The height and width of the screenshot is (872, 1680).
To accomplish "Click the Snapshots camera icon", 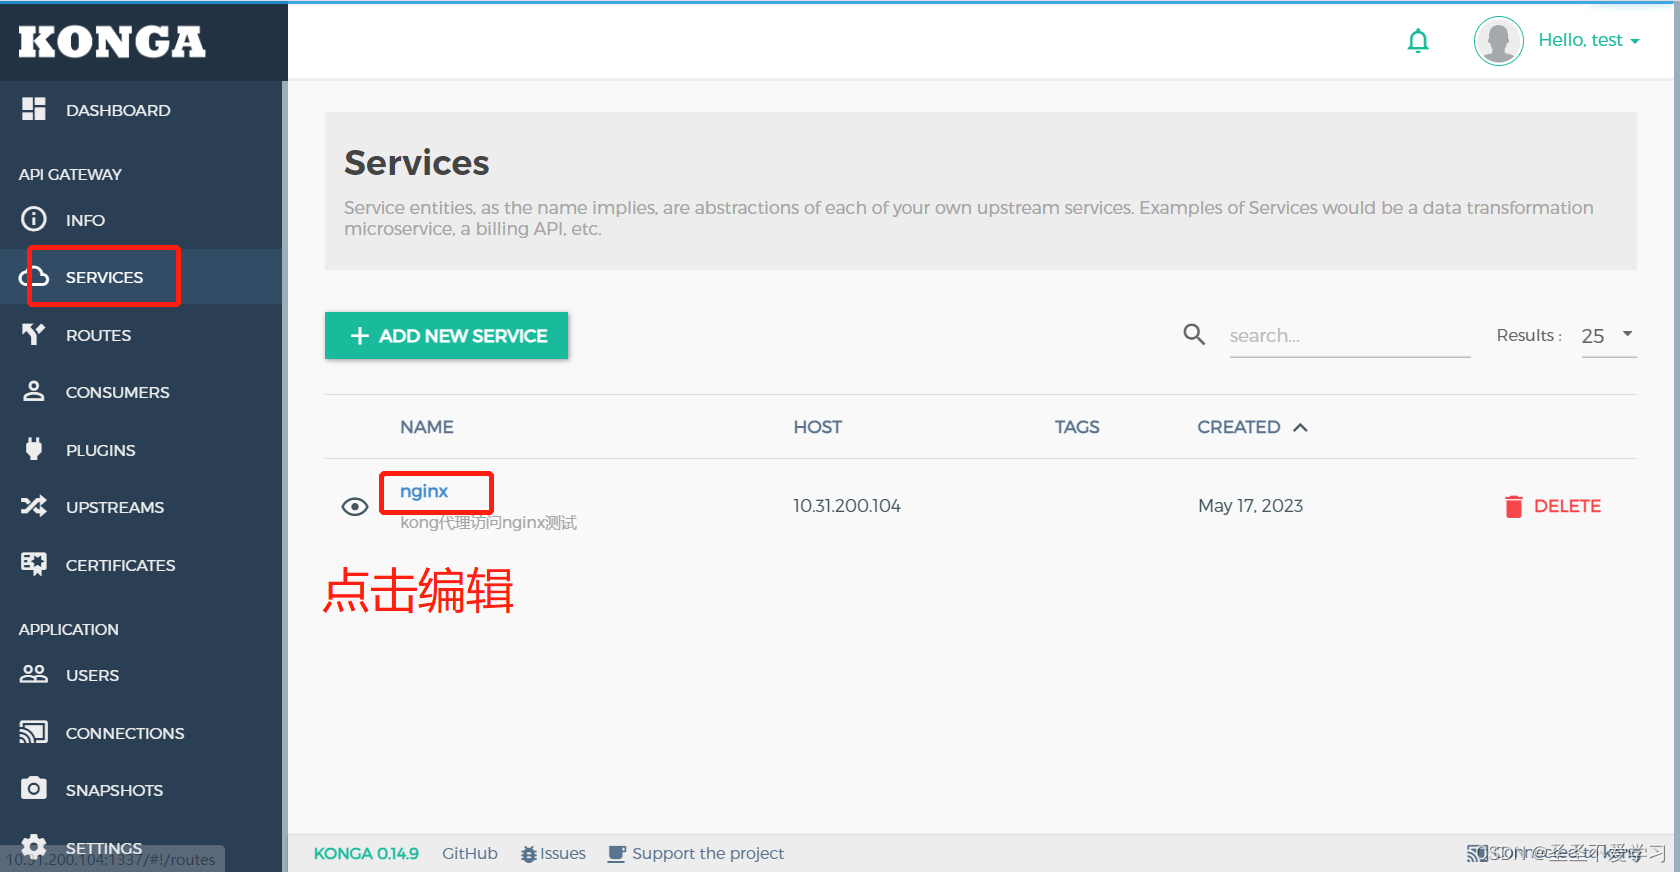I will click(34, 788).
